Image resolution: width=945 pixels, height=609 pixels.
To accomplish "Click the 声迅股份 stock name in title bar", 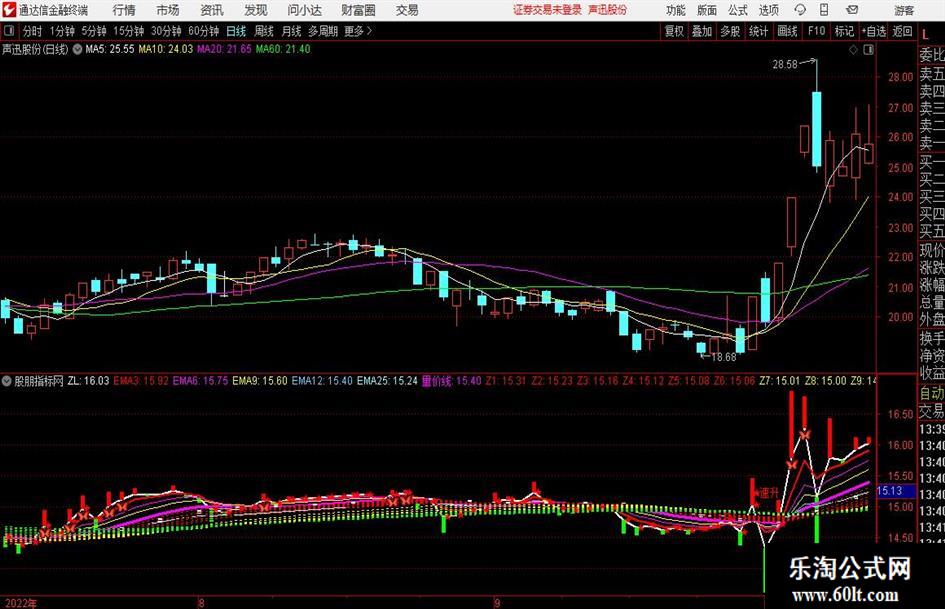I will coord(607,10).
